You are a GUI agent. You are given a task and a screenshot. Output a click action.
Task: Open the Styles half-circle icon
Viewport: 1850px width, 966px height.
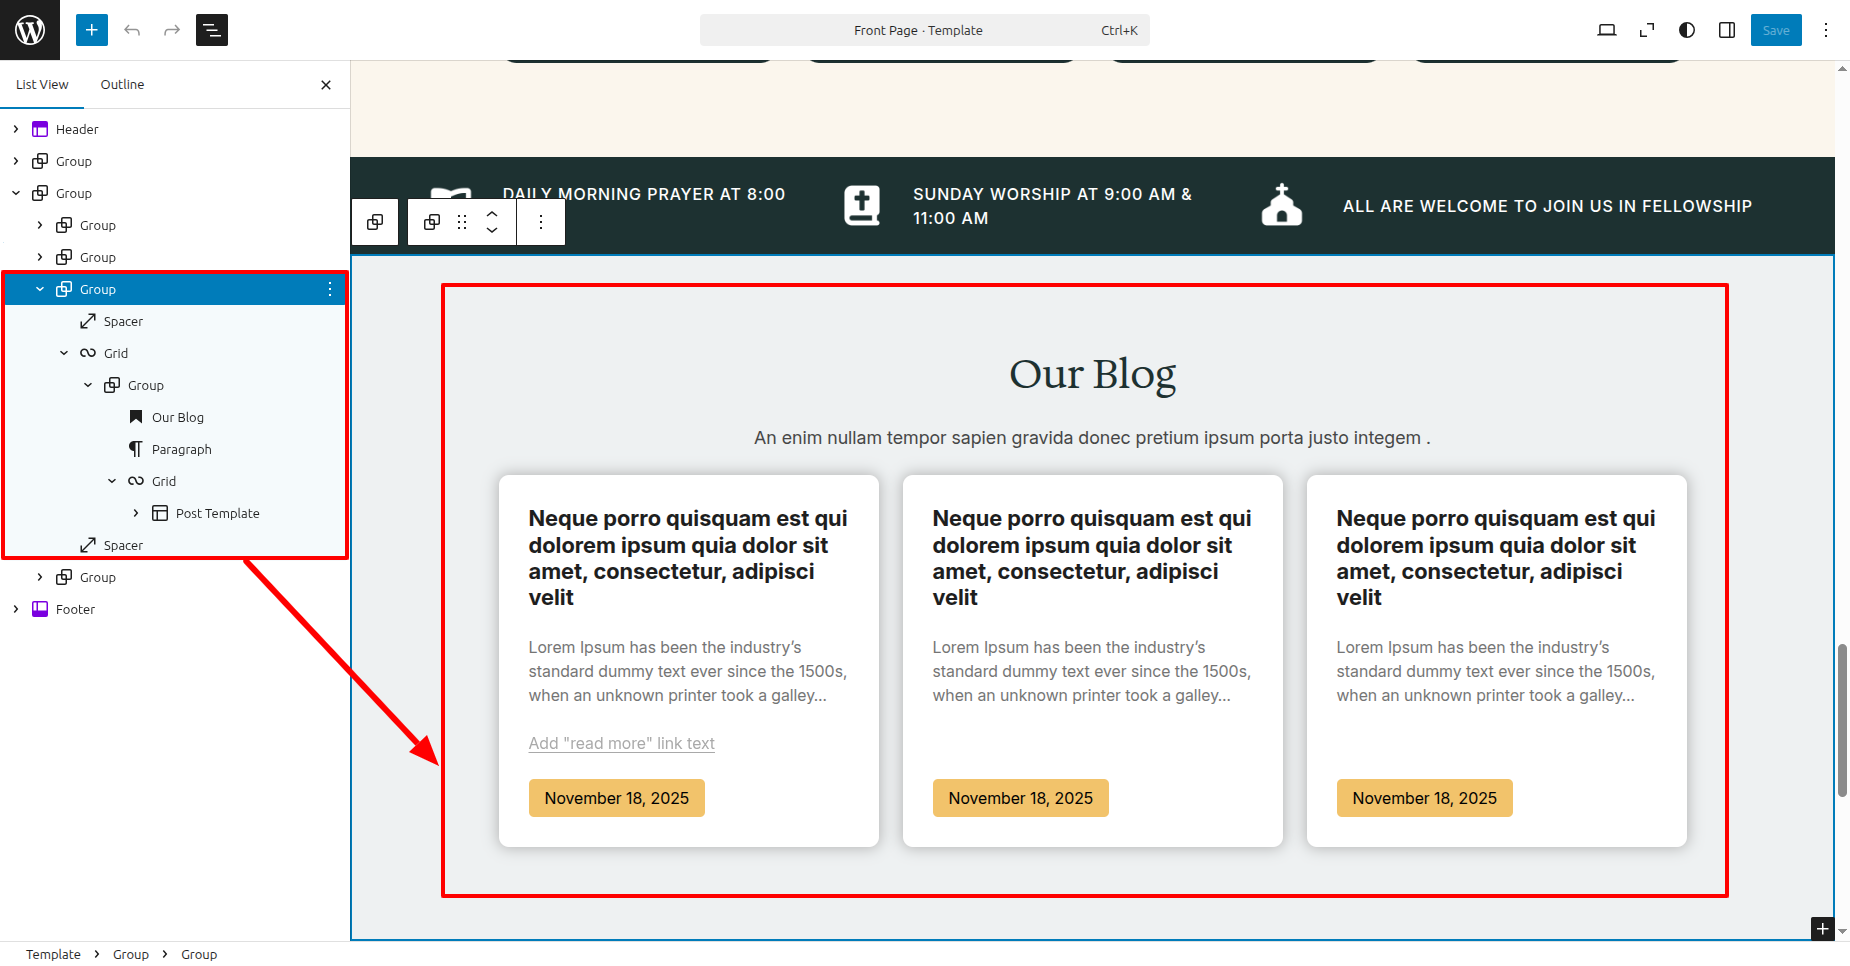click(x=1687, y=30)
